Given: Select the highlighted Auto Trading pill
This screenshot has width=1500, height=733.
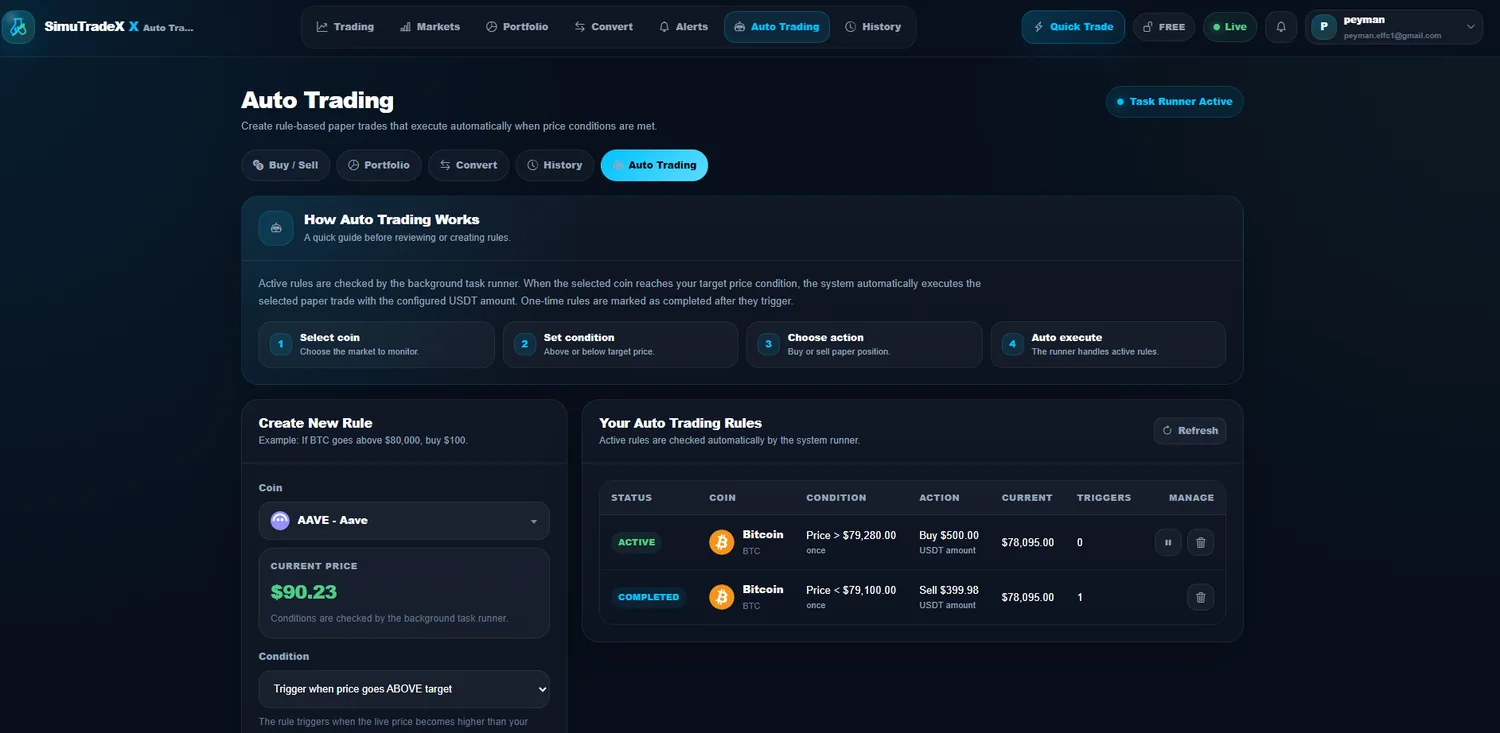Looking at the screenshot, I should 654,165.
